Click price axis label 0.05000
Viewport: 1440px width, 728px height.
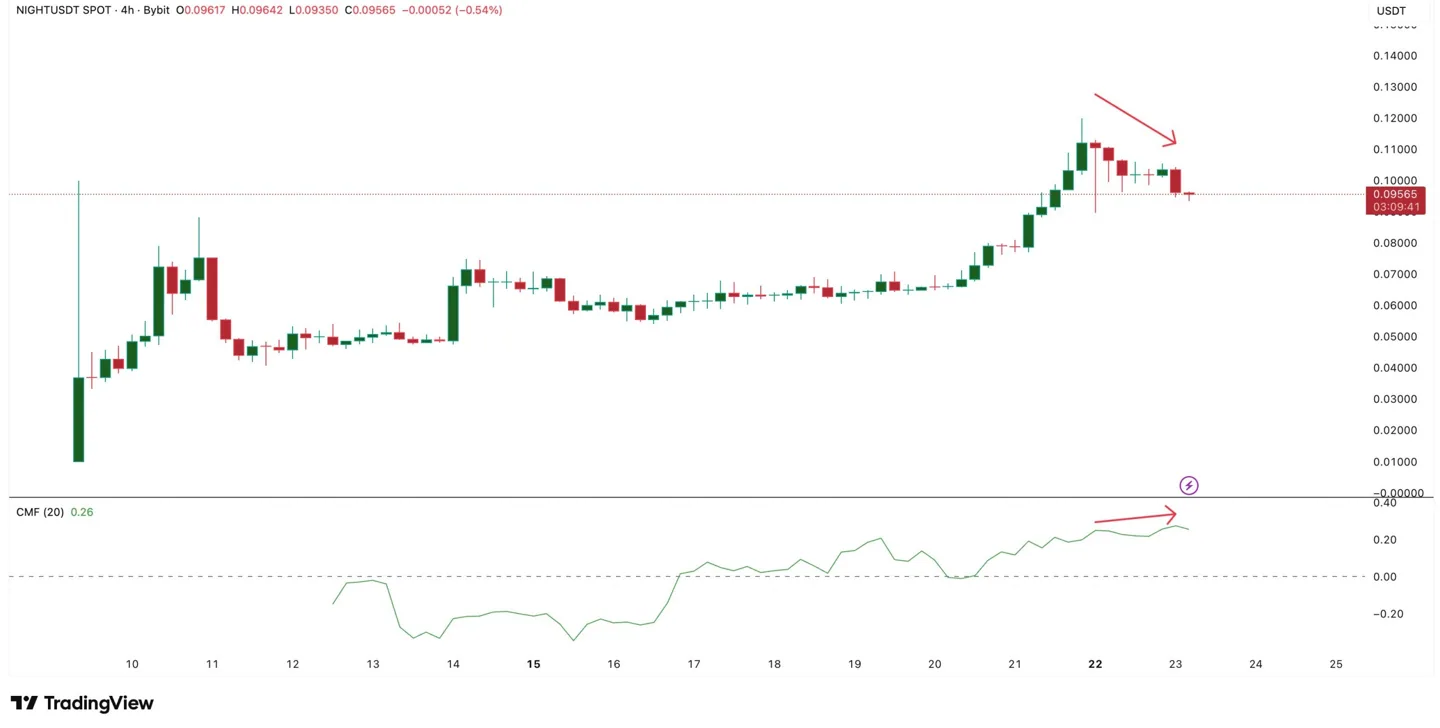tap(1395, 336)
